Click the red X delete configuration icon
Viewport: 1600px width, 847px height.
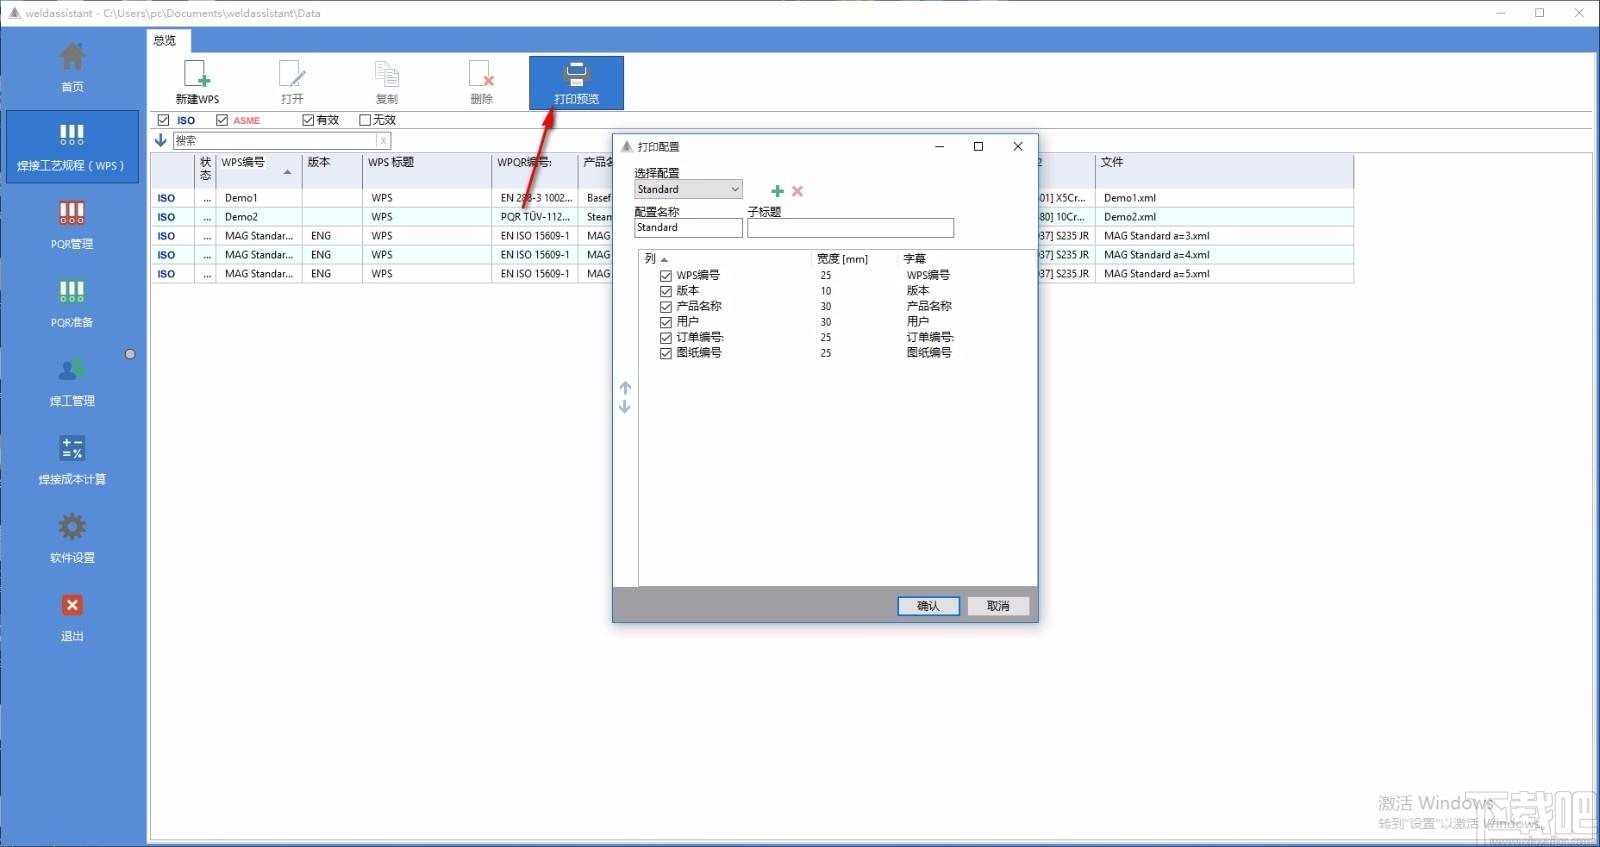pyautogui.click(x=797, y=191)
